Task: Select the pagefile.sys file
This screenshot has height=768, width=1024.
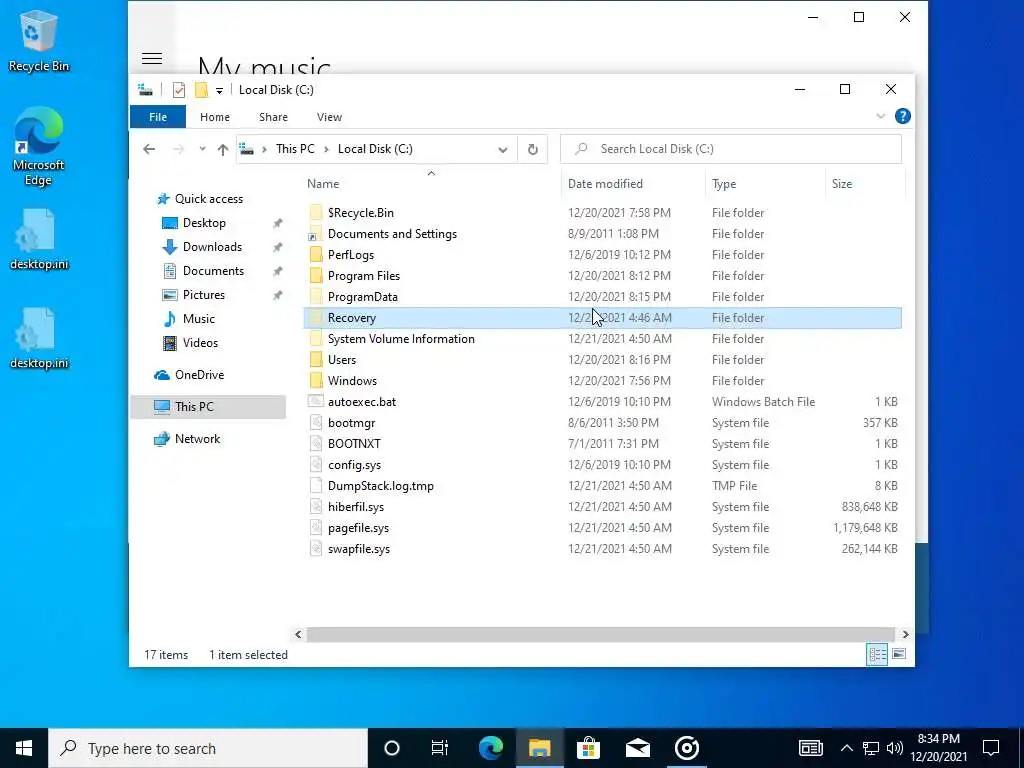Action: [x=358, y=528]
